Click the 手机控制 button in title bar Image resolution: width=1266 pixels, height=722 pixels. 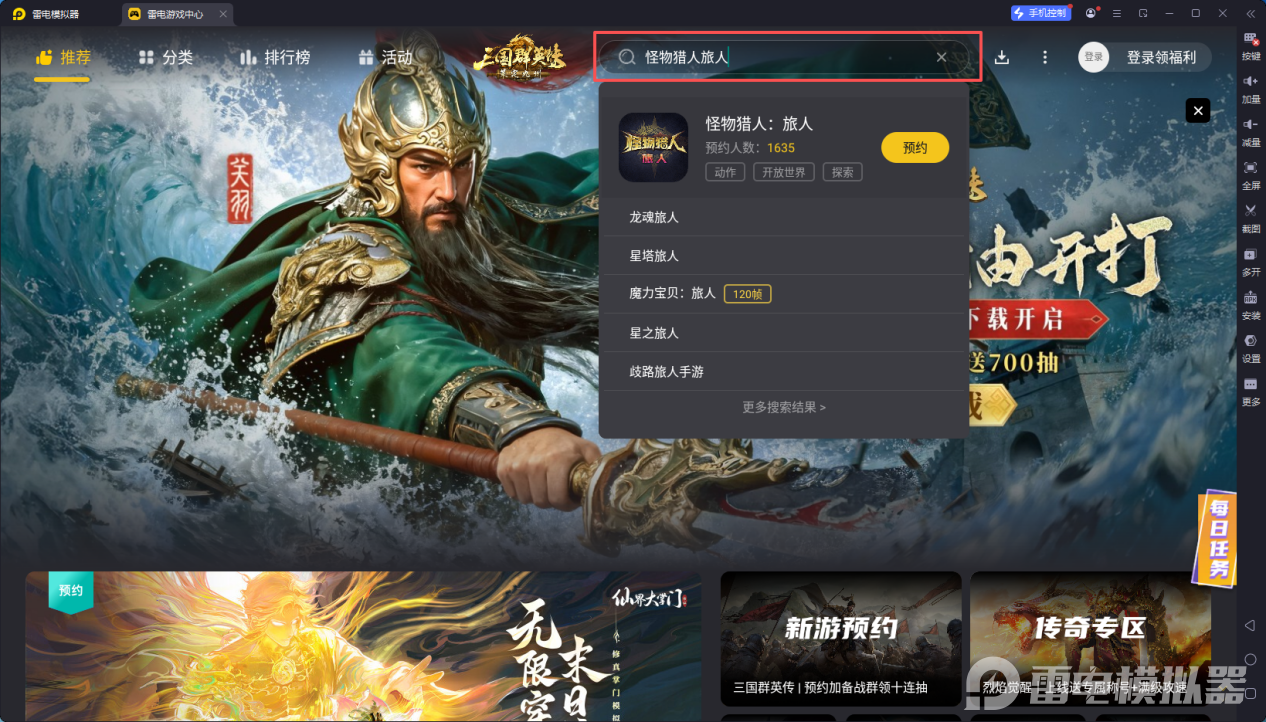[x=1040, y=13]
